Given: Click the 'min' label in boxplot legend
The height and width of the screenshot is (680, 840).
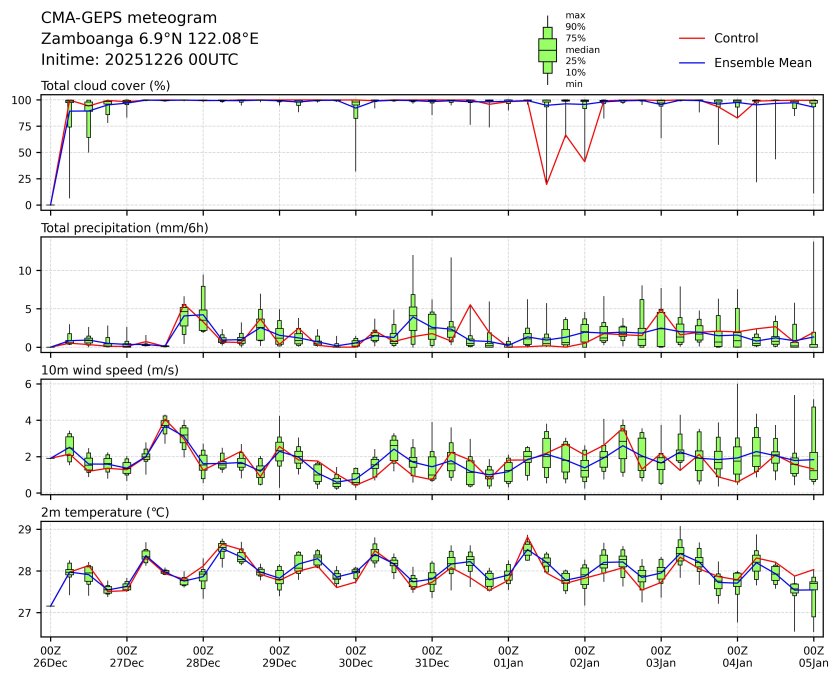Looking at the screenshot, I should point(574,84).
